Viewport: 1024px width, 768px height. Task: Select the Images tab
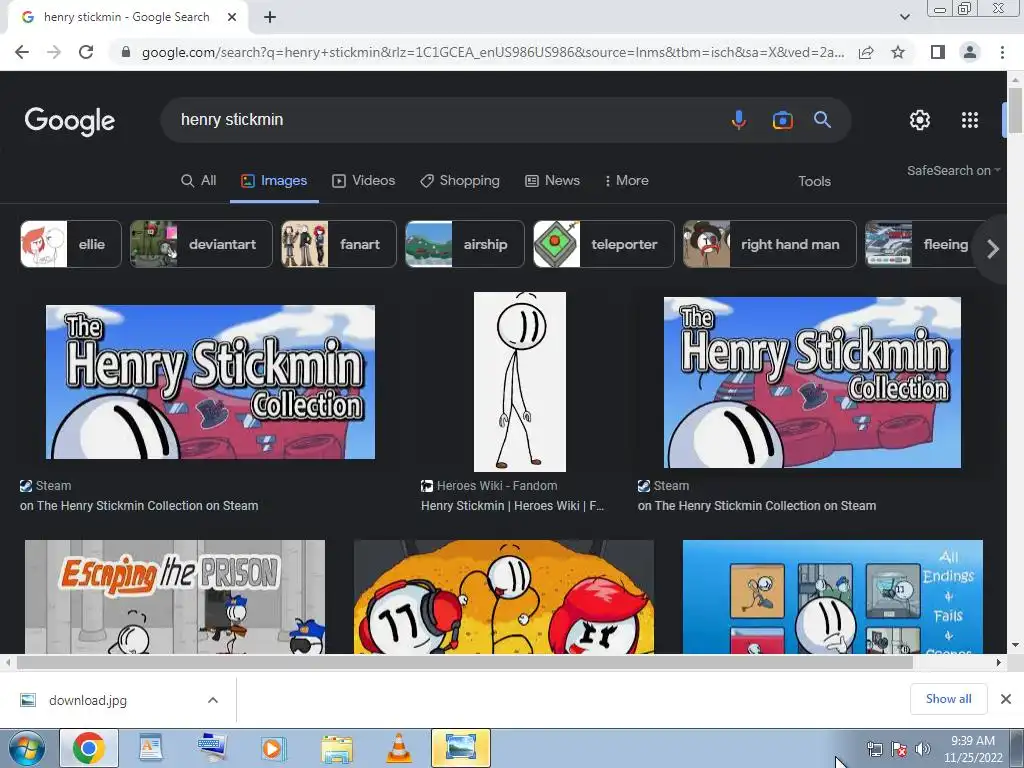(x=274, y=181)
